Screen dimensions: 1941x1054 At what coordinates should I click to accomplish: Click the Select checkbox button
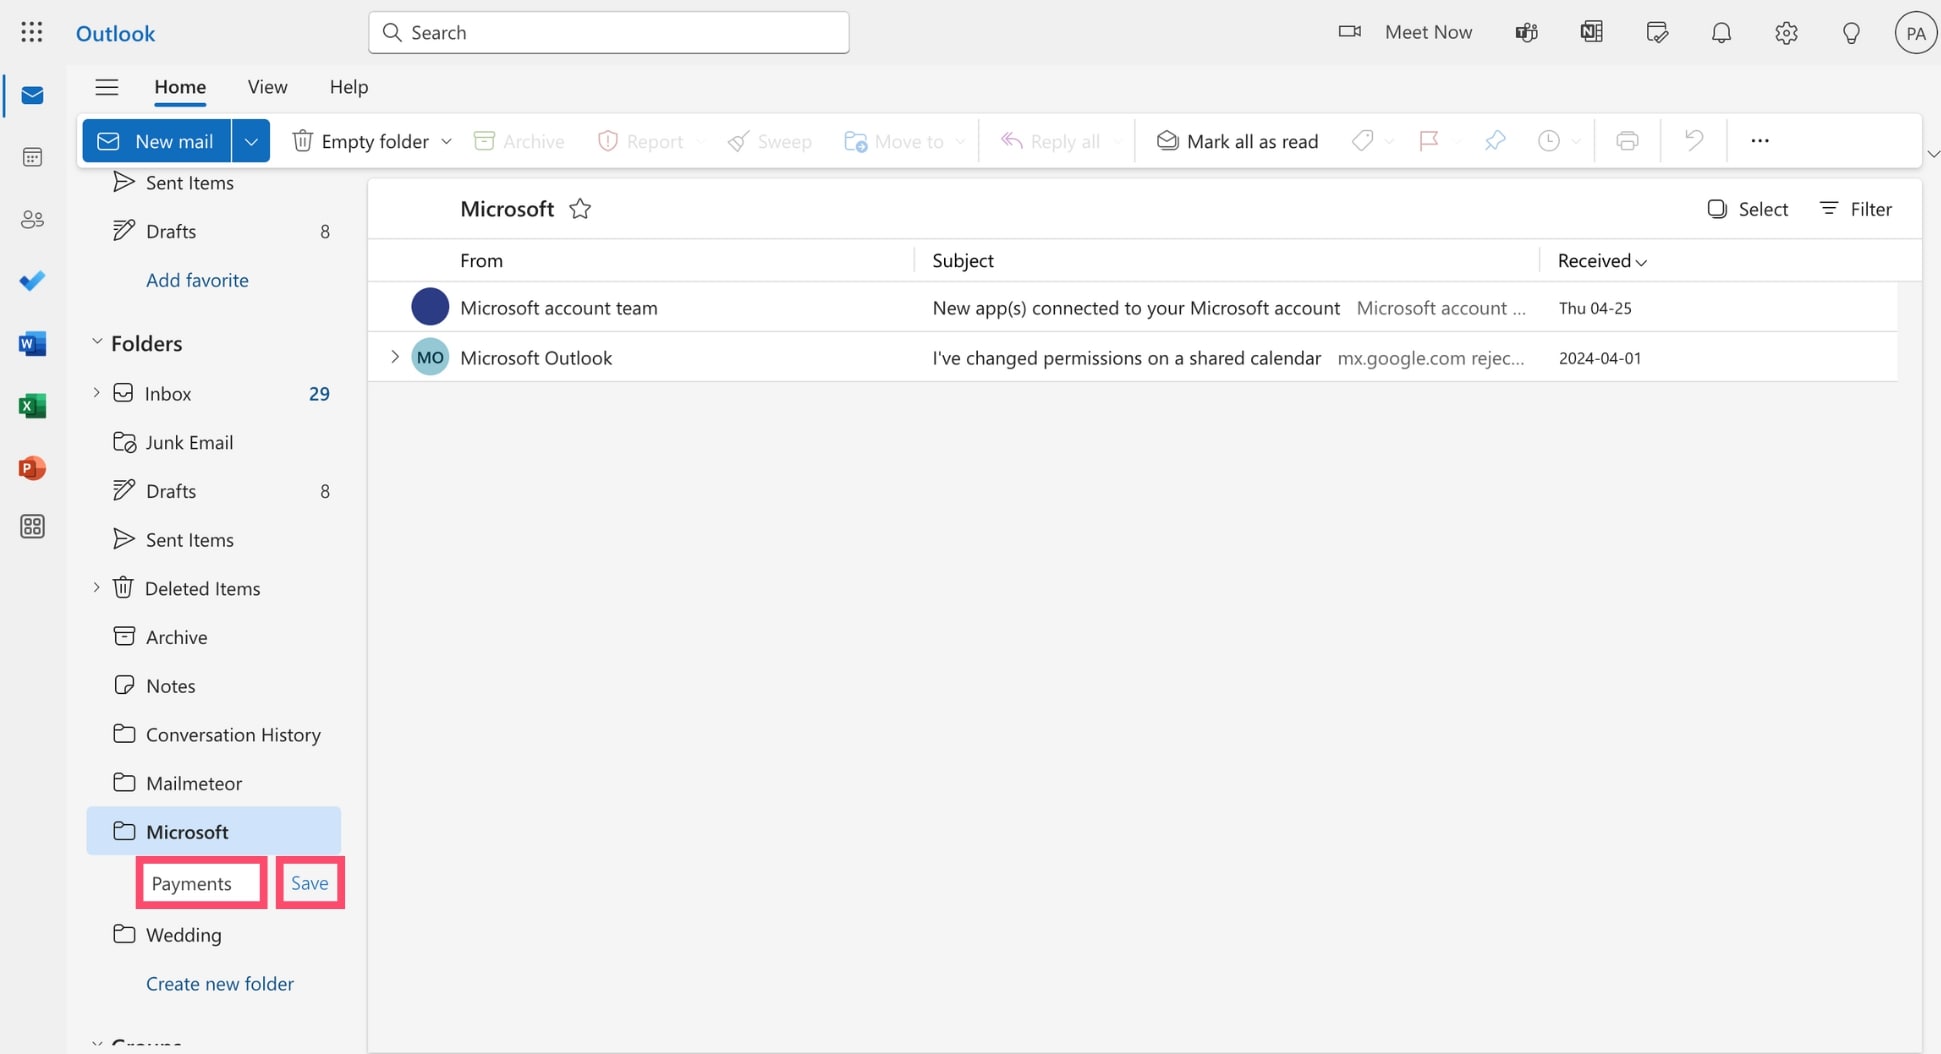coord(1747,209)
